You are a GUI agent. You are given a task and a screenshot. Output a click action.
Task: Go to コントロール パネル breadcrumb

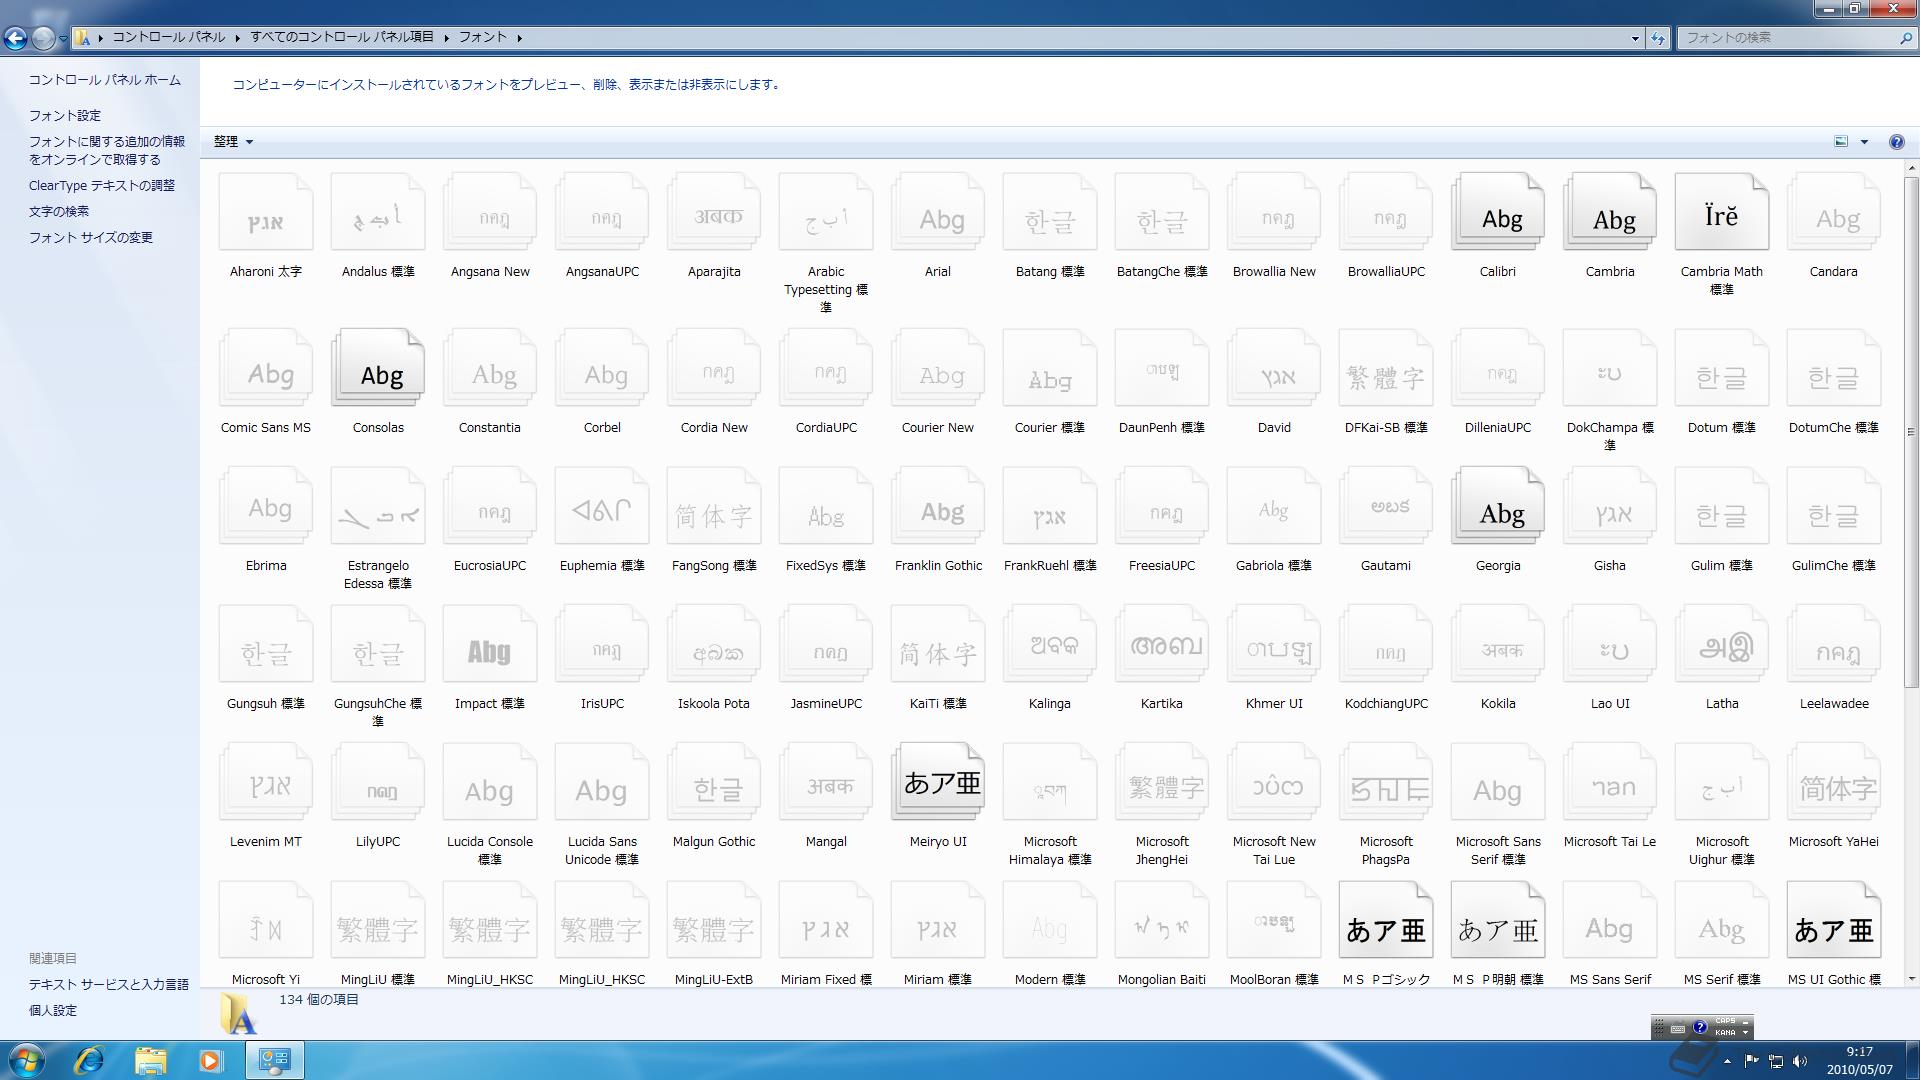(168, 37)
